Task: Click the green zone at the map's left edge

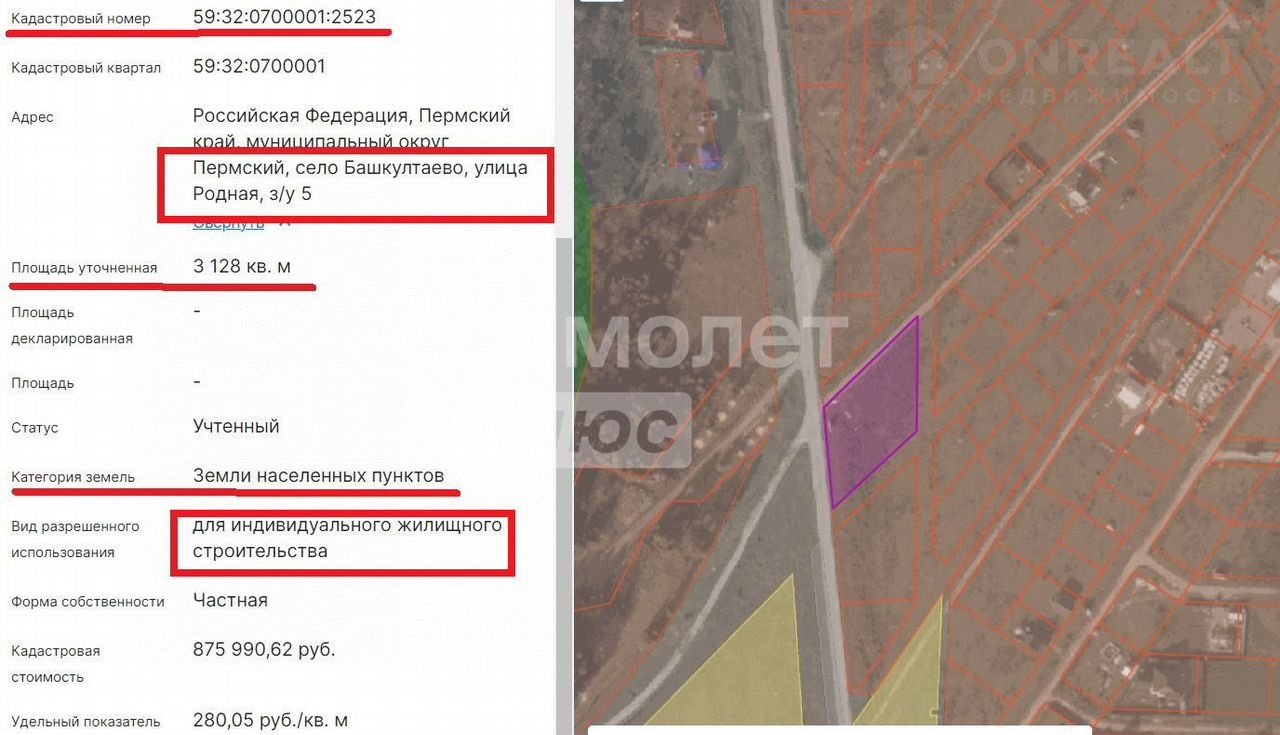Action: 581,280
